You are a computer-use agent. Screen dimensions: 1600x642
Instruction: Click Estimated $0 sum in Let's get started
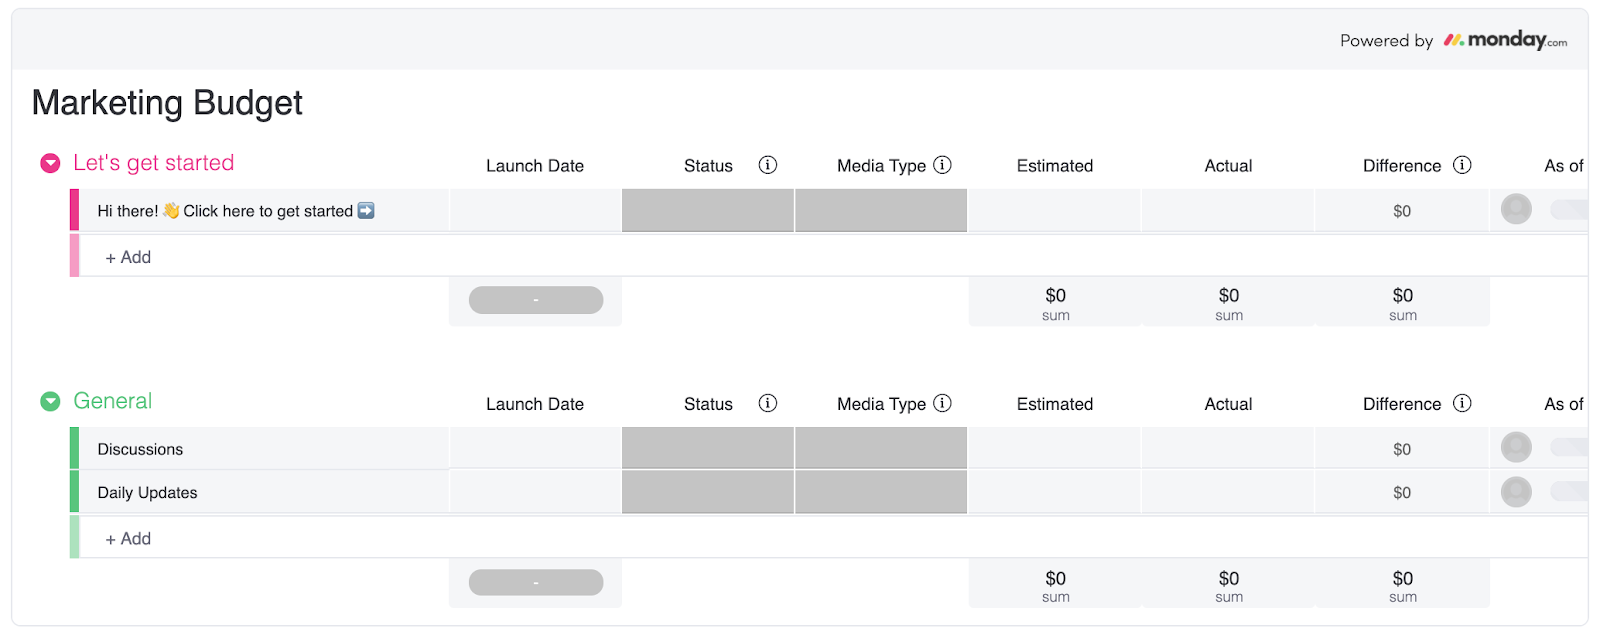coord(1055,302)
